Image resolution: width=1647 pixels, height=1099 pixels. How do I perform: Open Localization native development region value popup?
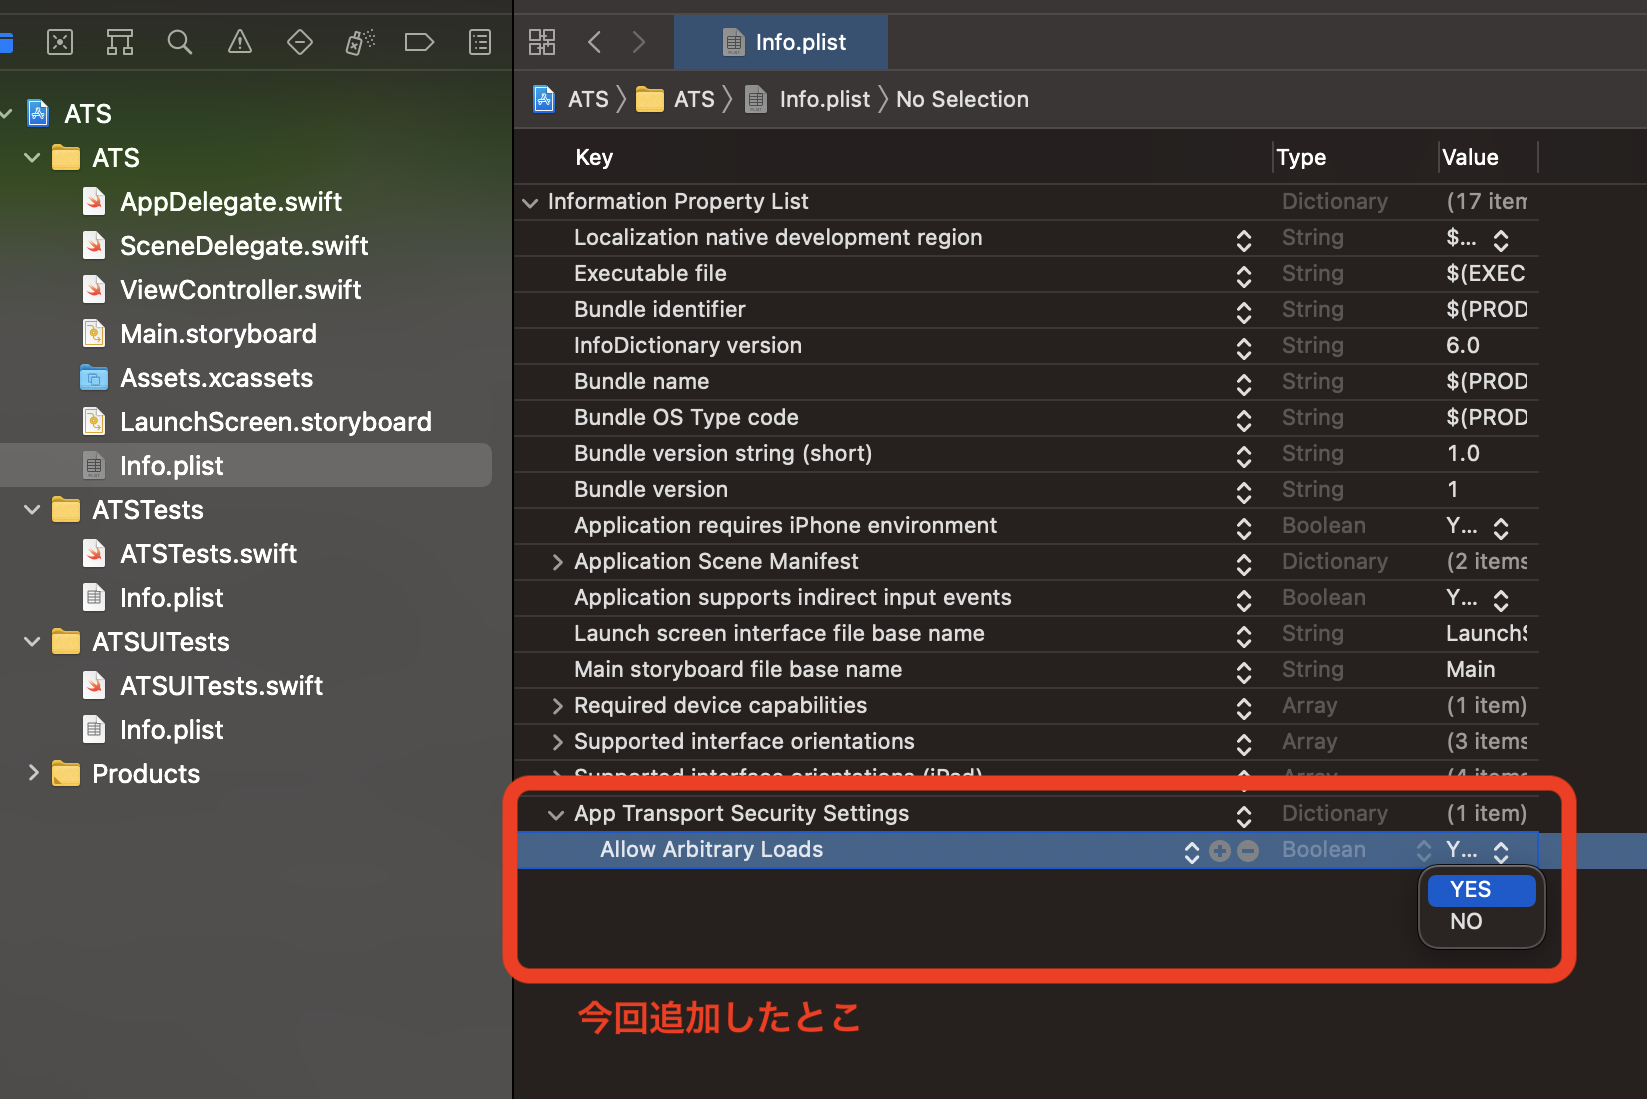click(x=1501, y=240)
